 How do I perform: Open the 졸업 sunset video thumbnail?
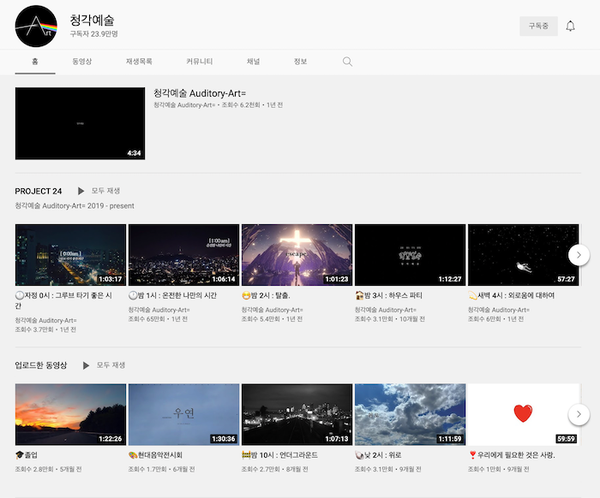70,414
